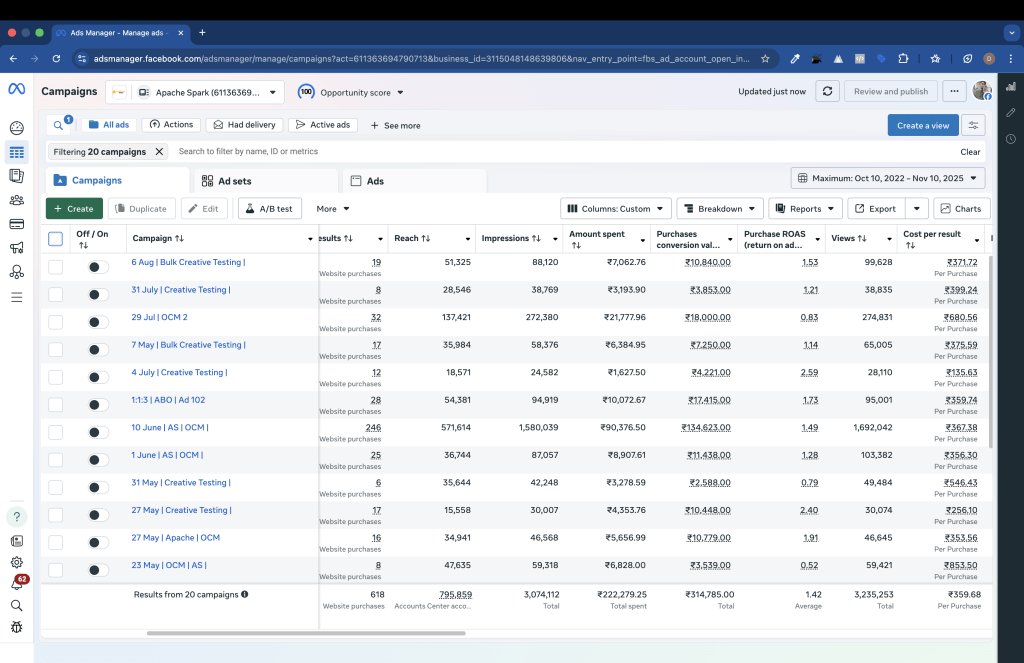The image size is (1024, 663).
Task: Select the Had delivery filter tab
Action: click(244, 125)
